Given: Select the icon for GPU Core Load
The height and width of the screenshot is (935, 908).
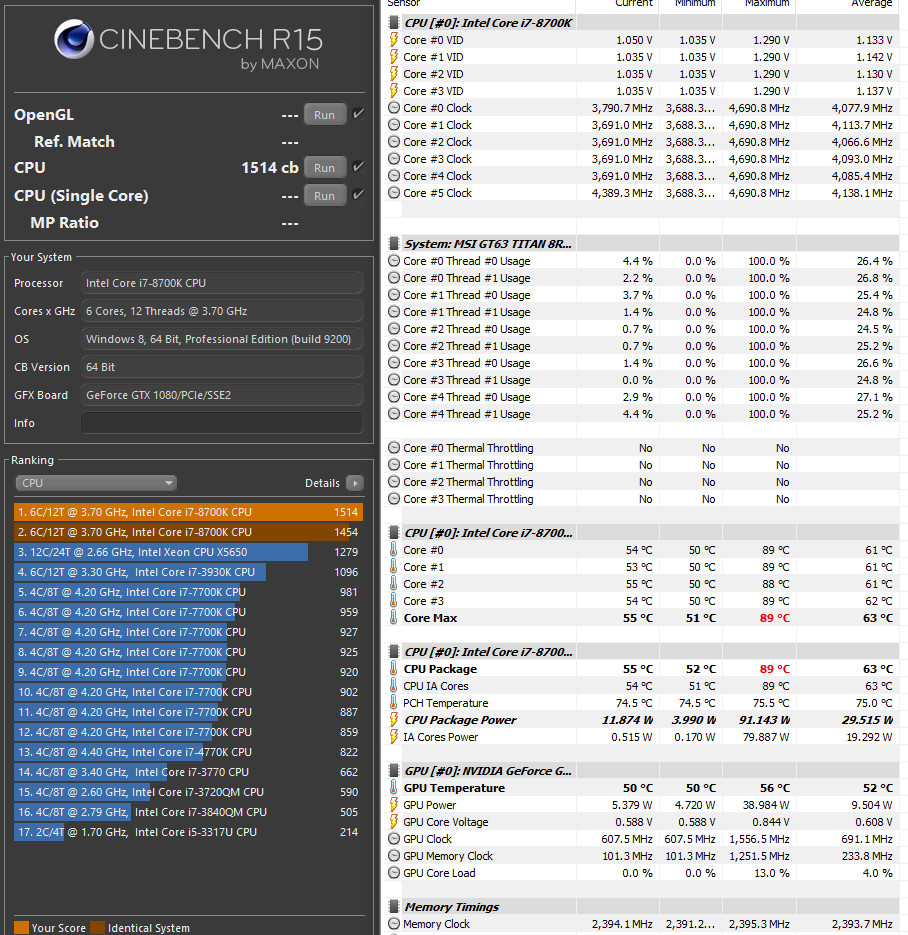Looking at the screenshot, I should pyautogui.click(x=393, y=872).
